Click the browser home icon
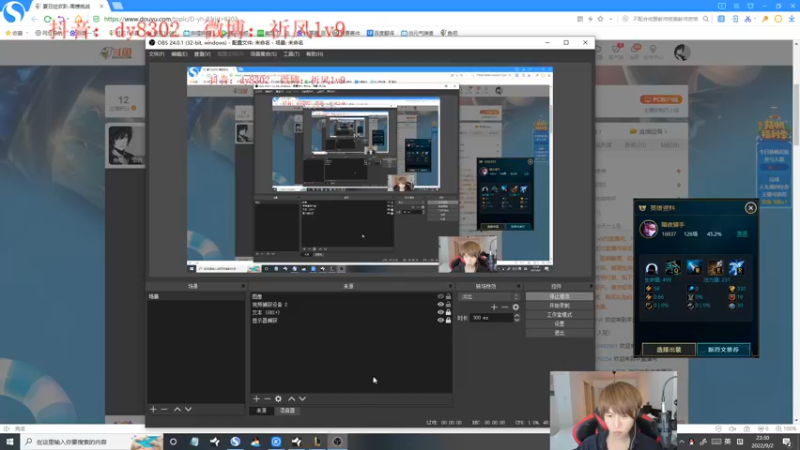The width and height of the screenshot is (800, 450). pyautogui.click(x=79, y=19)
